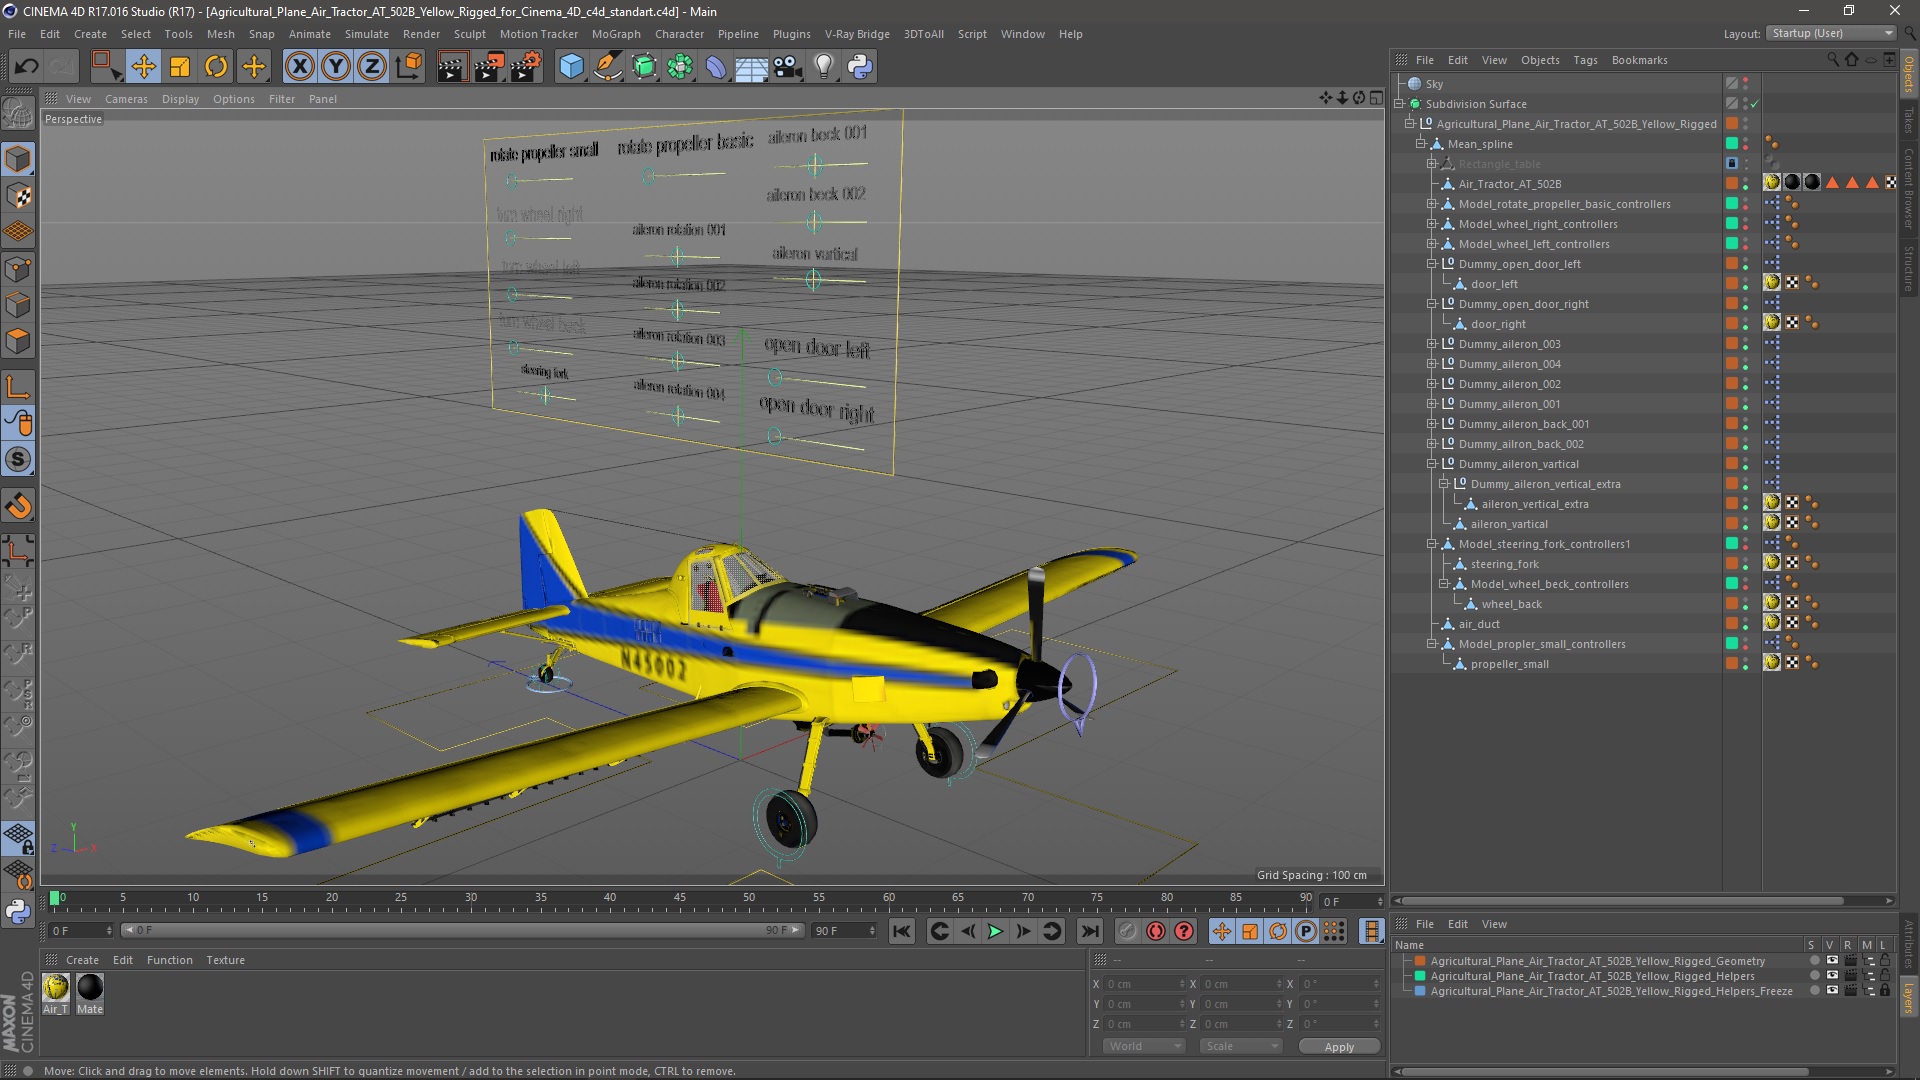Add a Cube primitive object
The width and height of the screenshot is (1920, 1080).
coord(571,67)
